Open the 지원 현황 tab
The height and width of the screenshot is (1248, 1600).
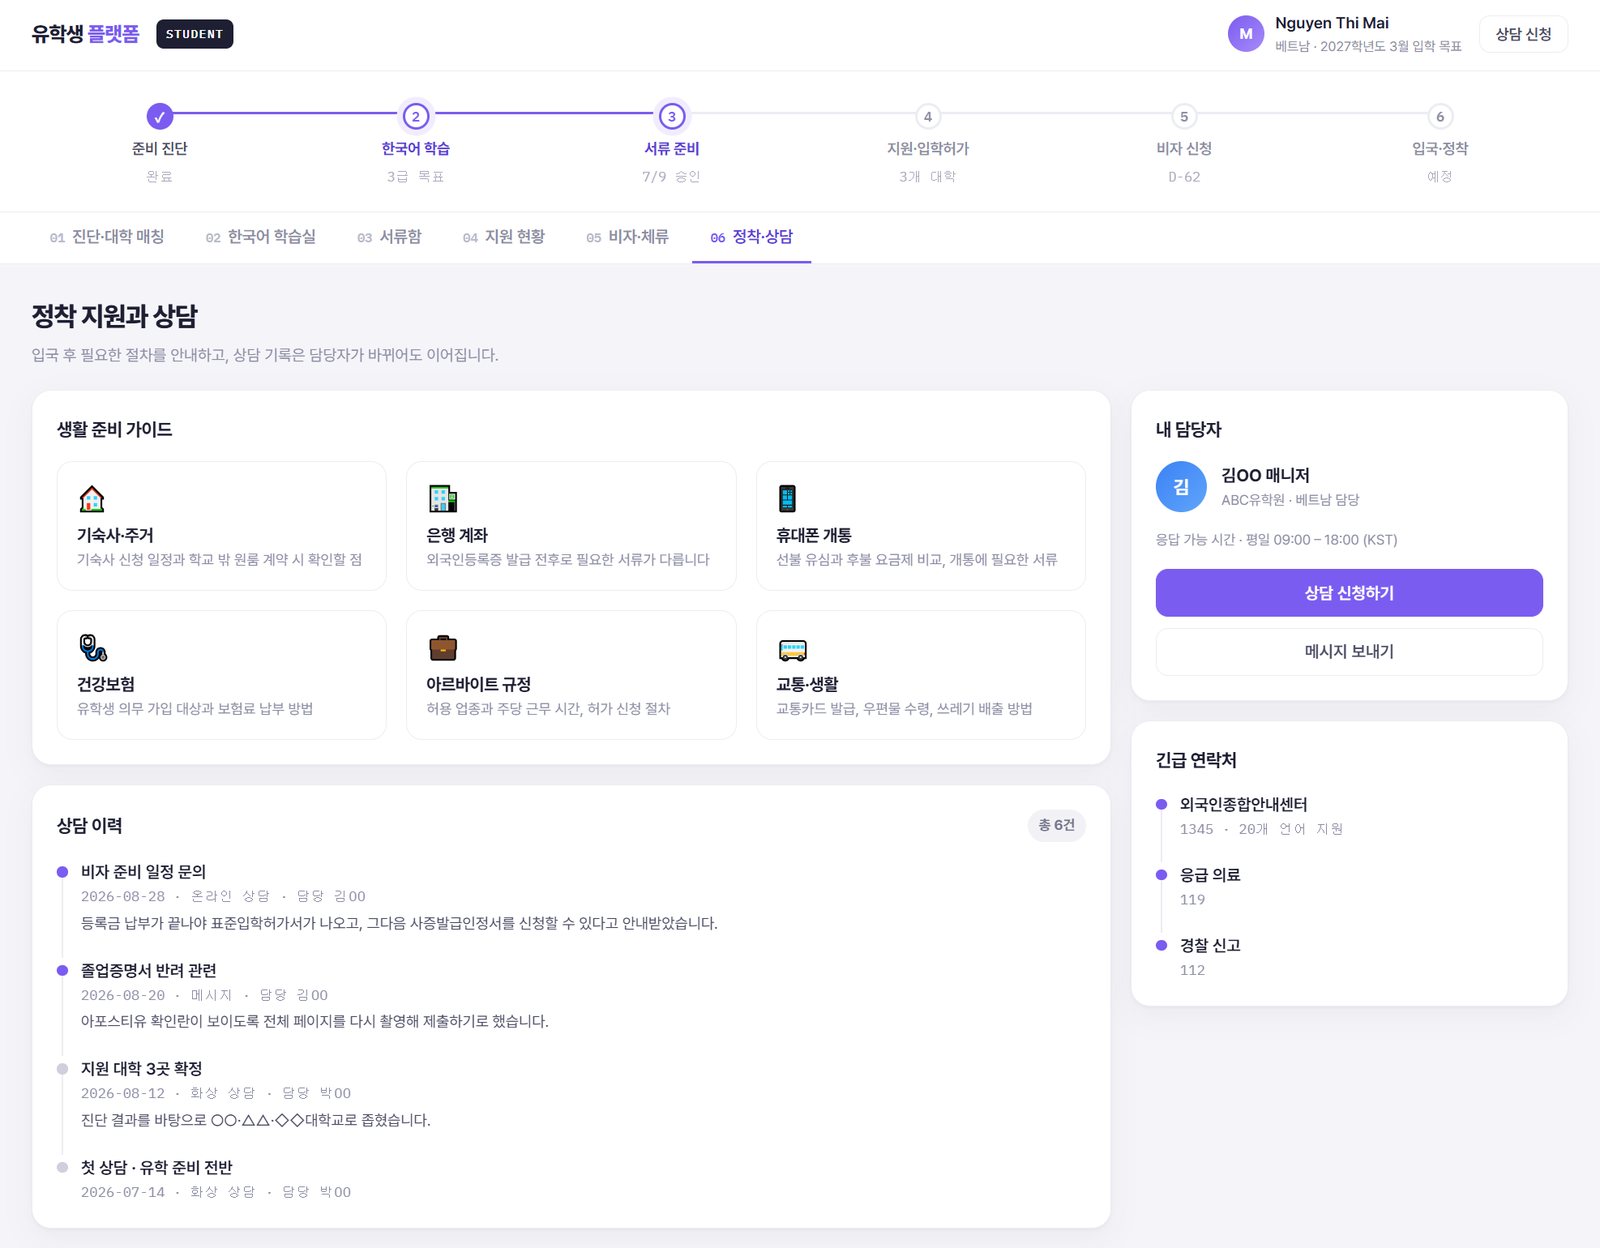[504, 237]
